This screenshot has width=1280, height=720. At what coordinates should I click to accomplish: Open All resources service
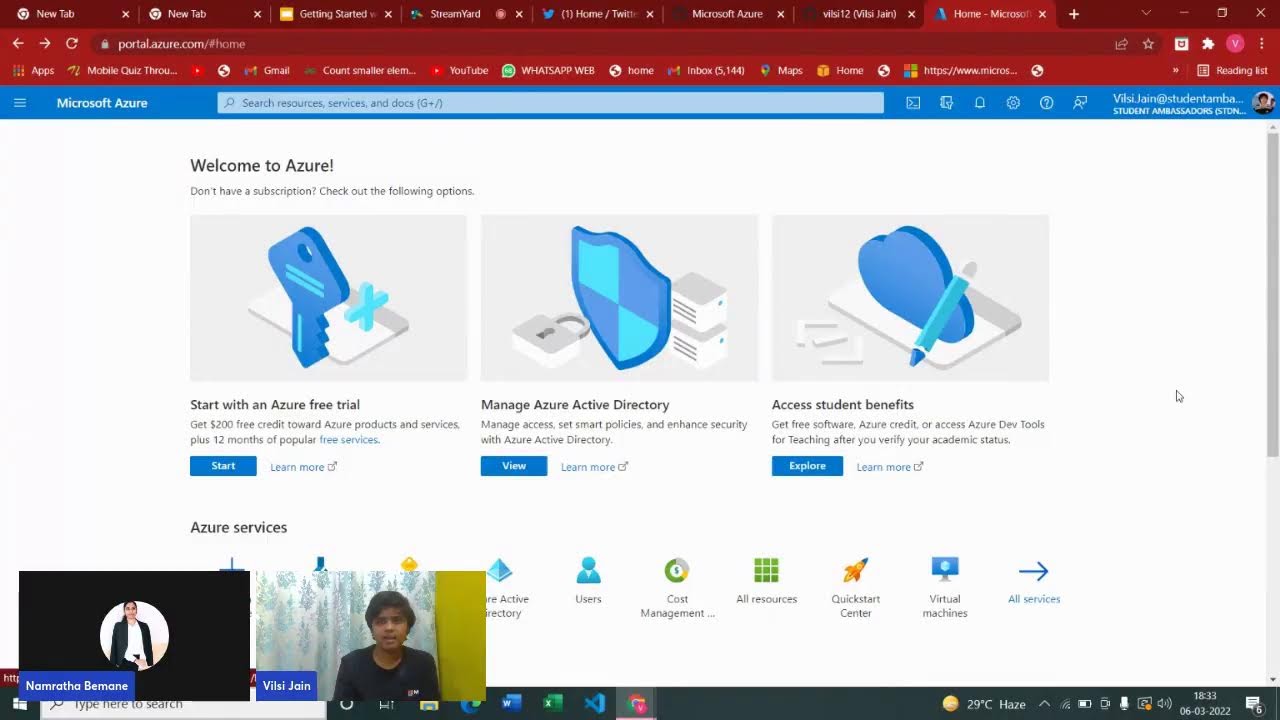[766, 581]
